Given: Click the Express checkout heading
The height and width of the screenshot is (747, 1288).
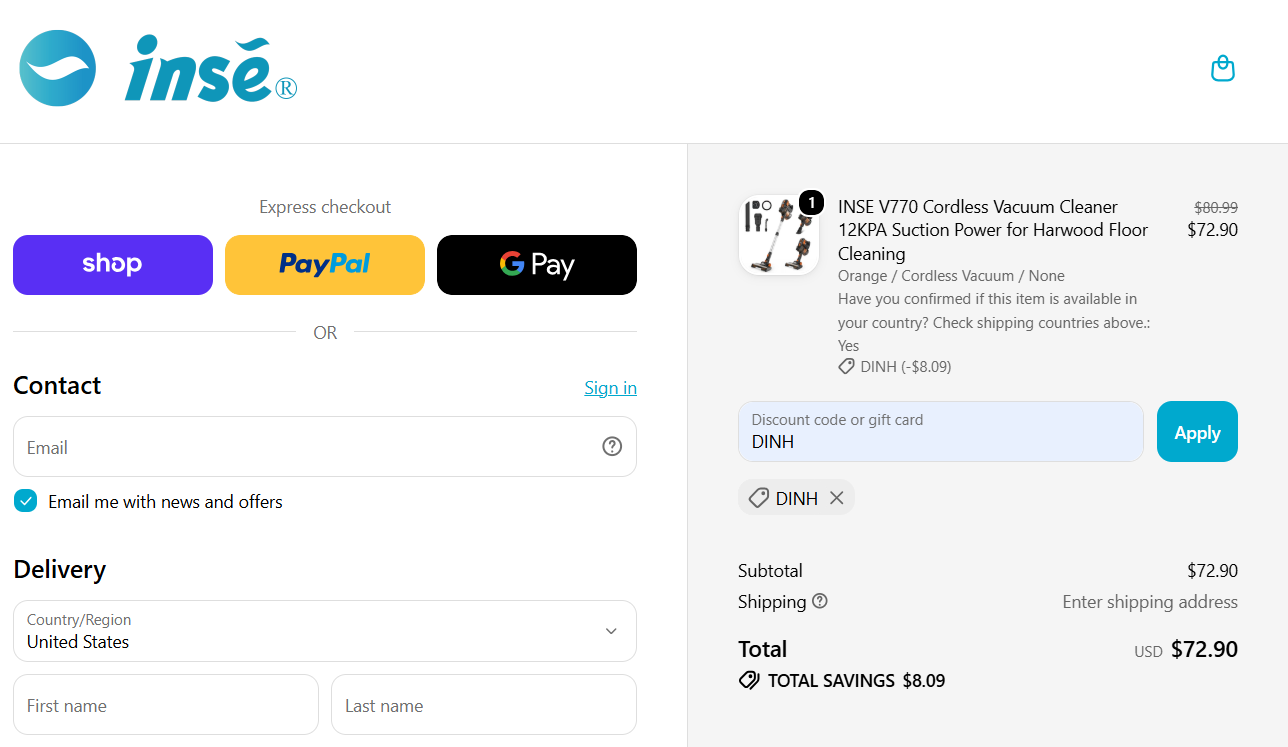Looking at the screenshot, I should (325, 207).
